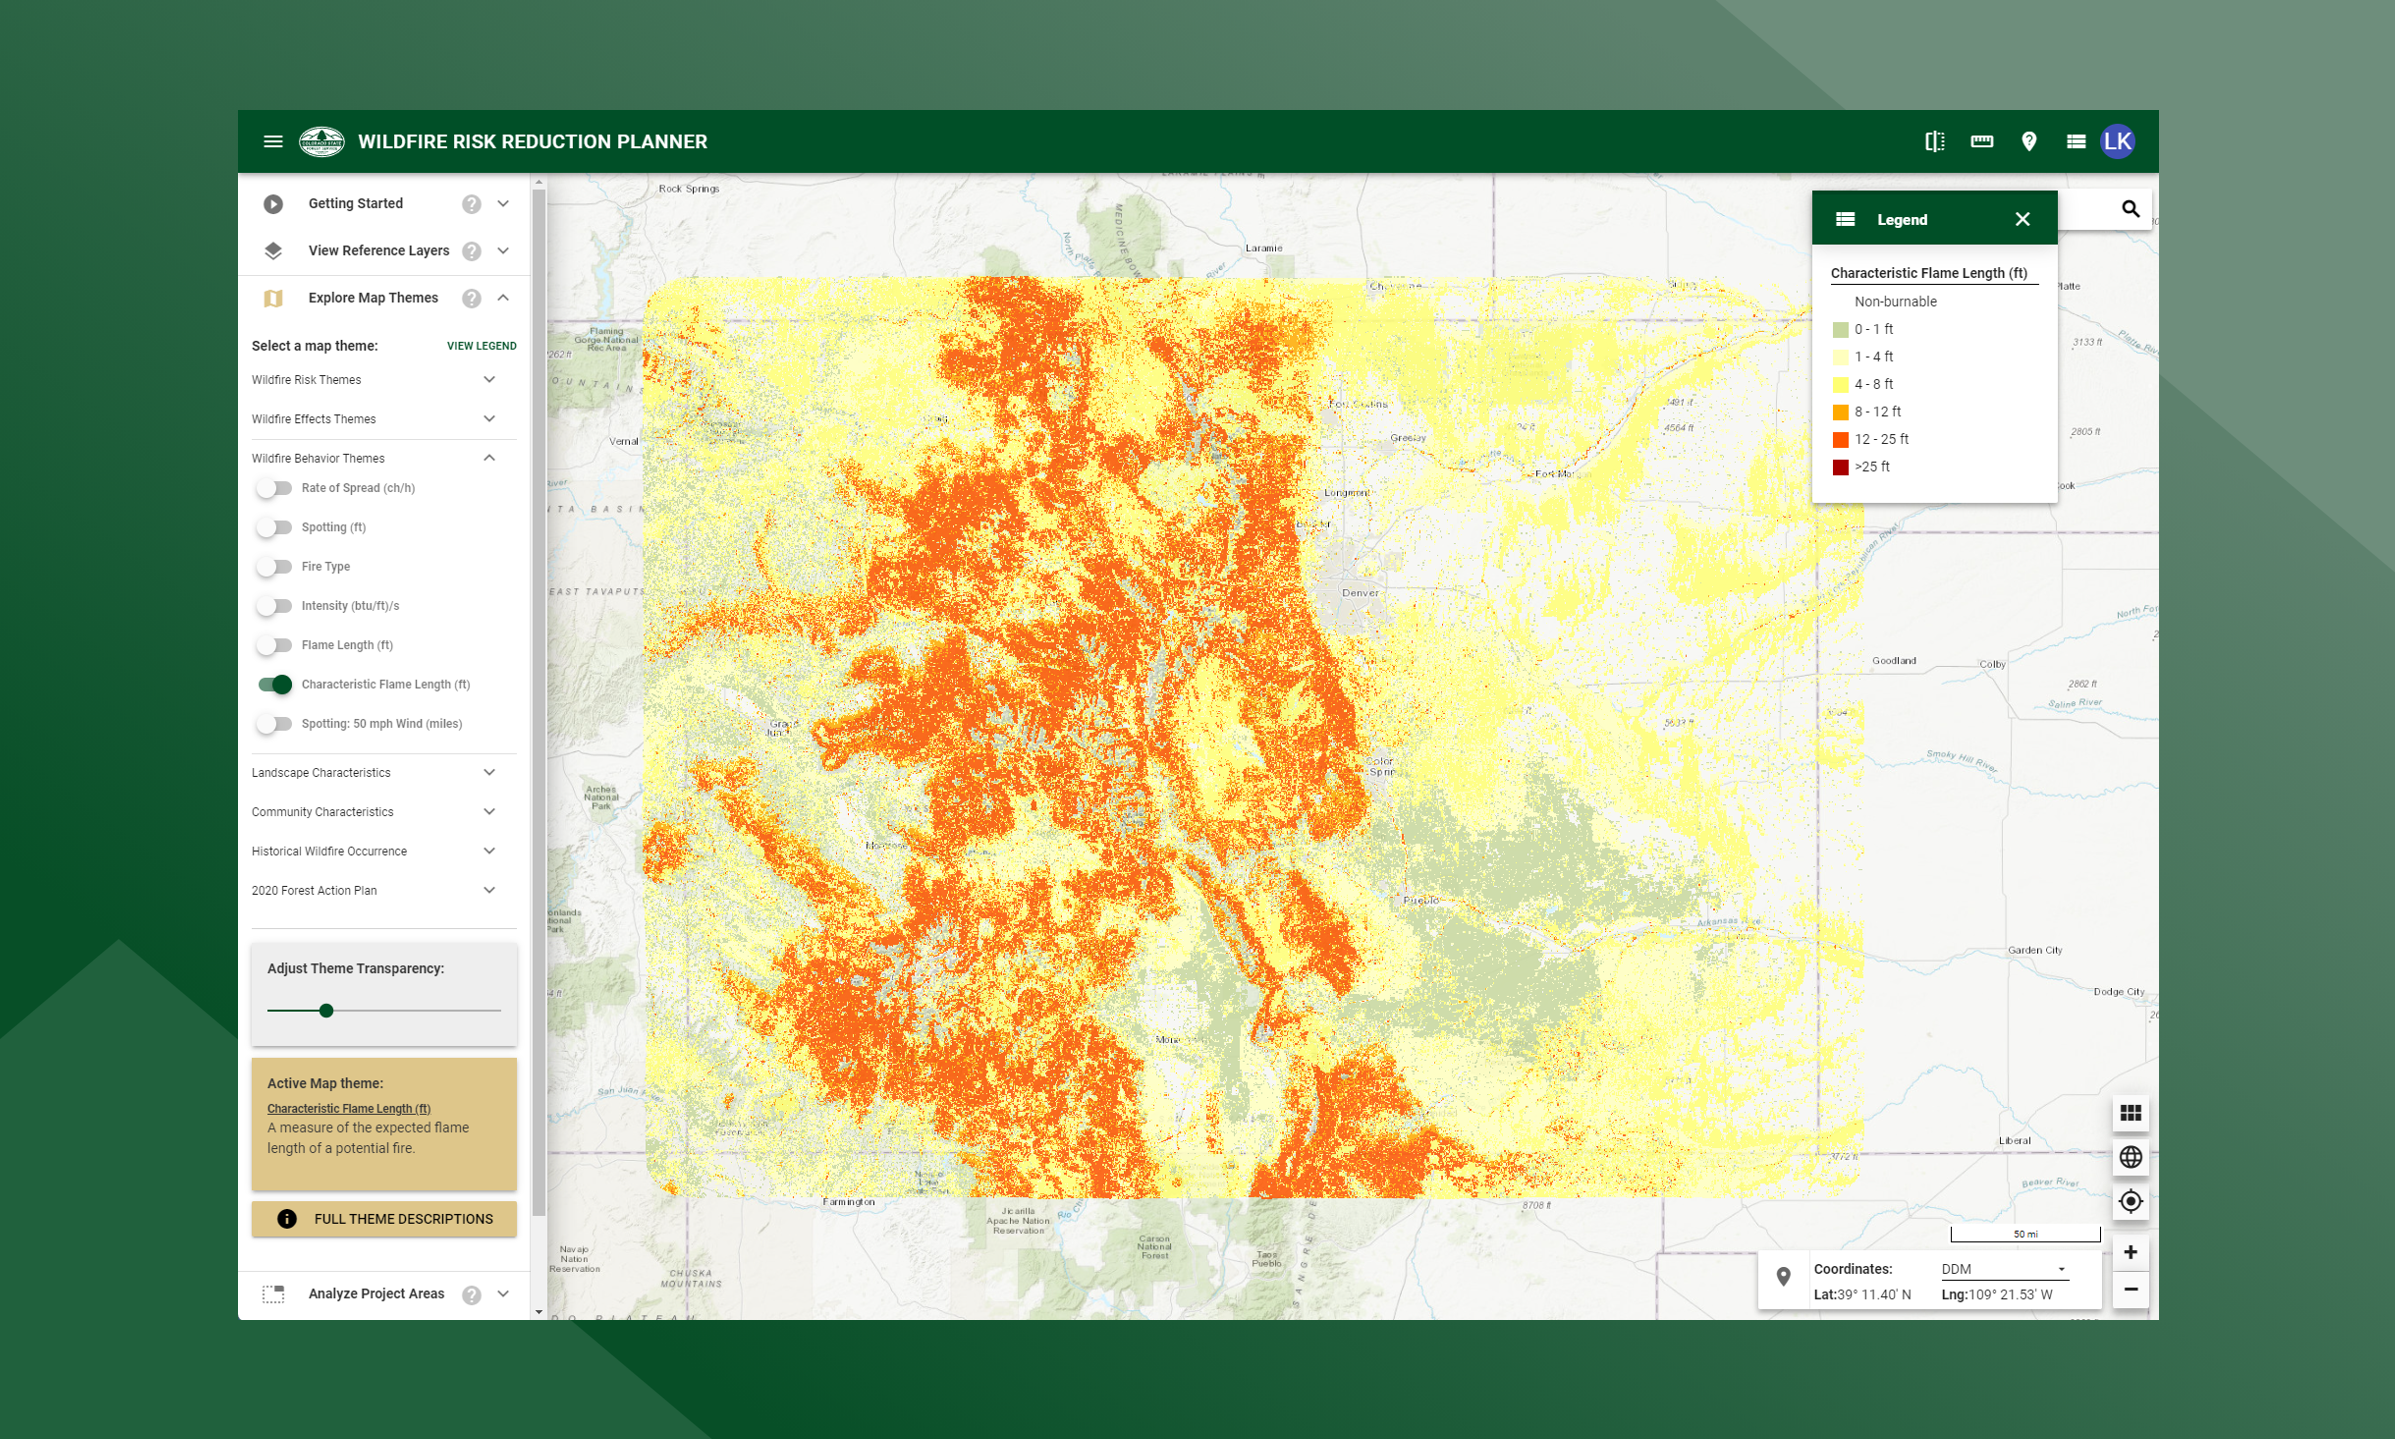Screen dimensions: 2395x1439
Task: Click the Analyze Project Areas selection icon
Action: pyautogui.click(x=273, y=1294)
